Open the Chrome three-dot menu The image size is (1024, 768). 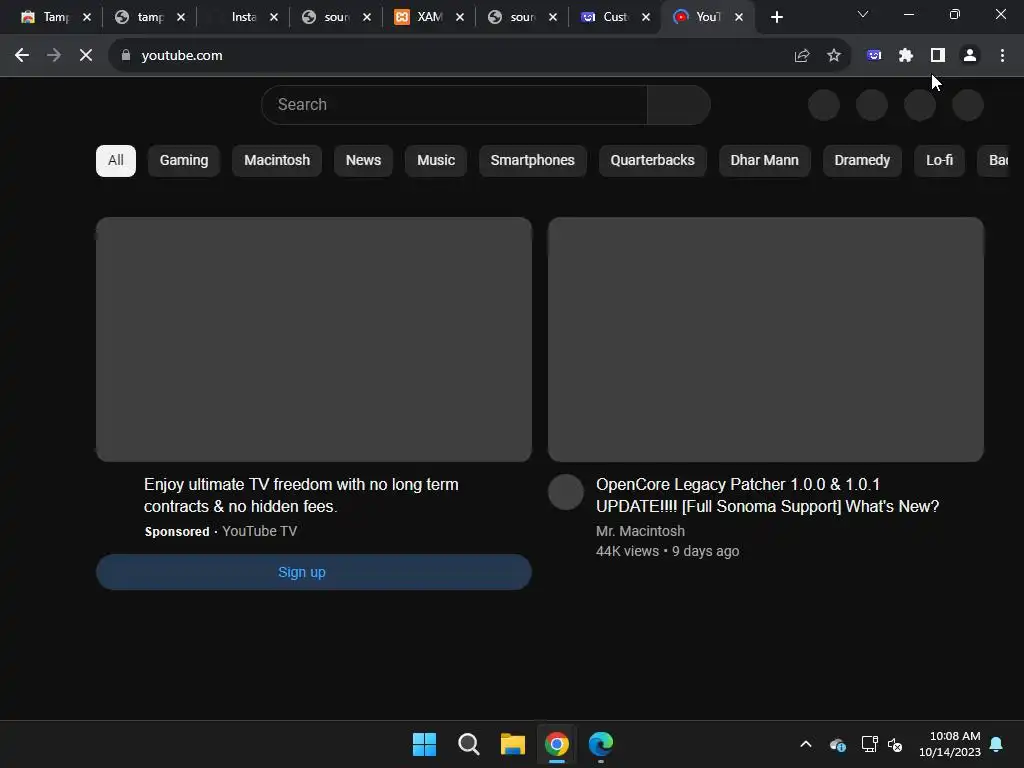click(x=1002, y=56)
